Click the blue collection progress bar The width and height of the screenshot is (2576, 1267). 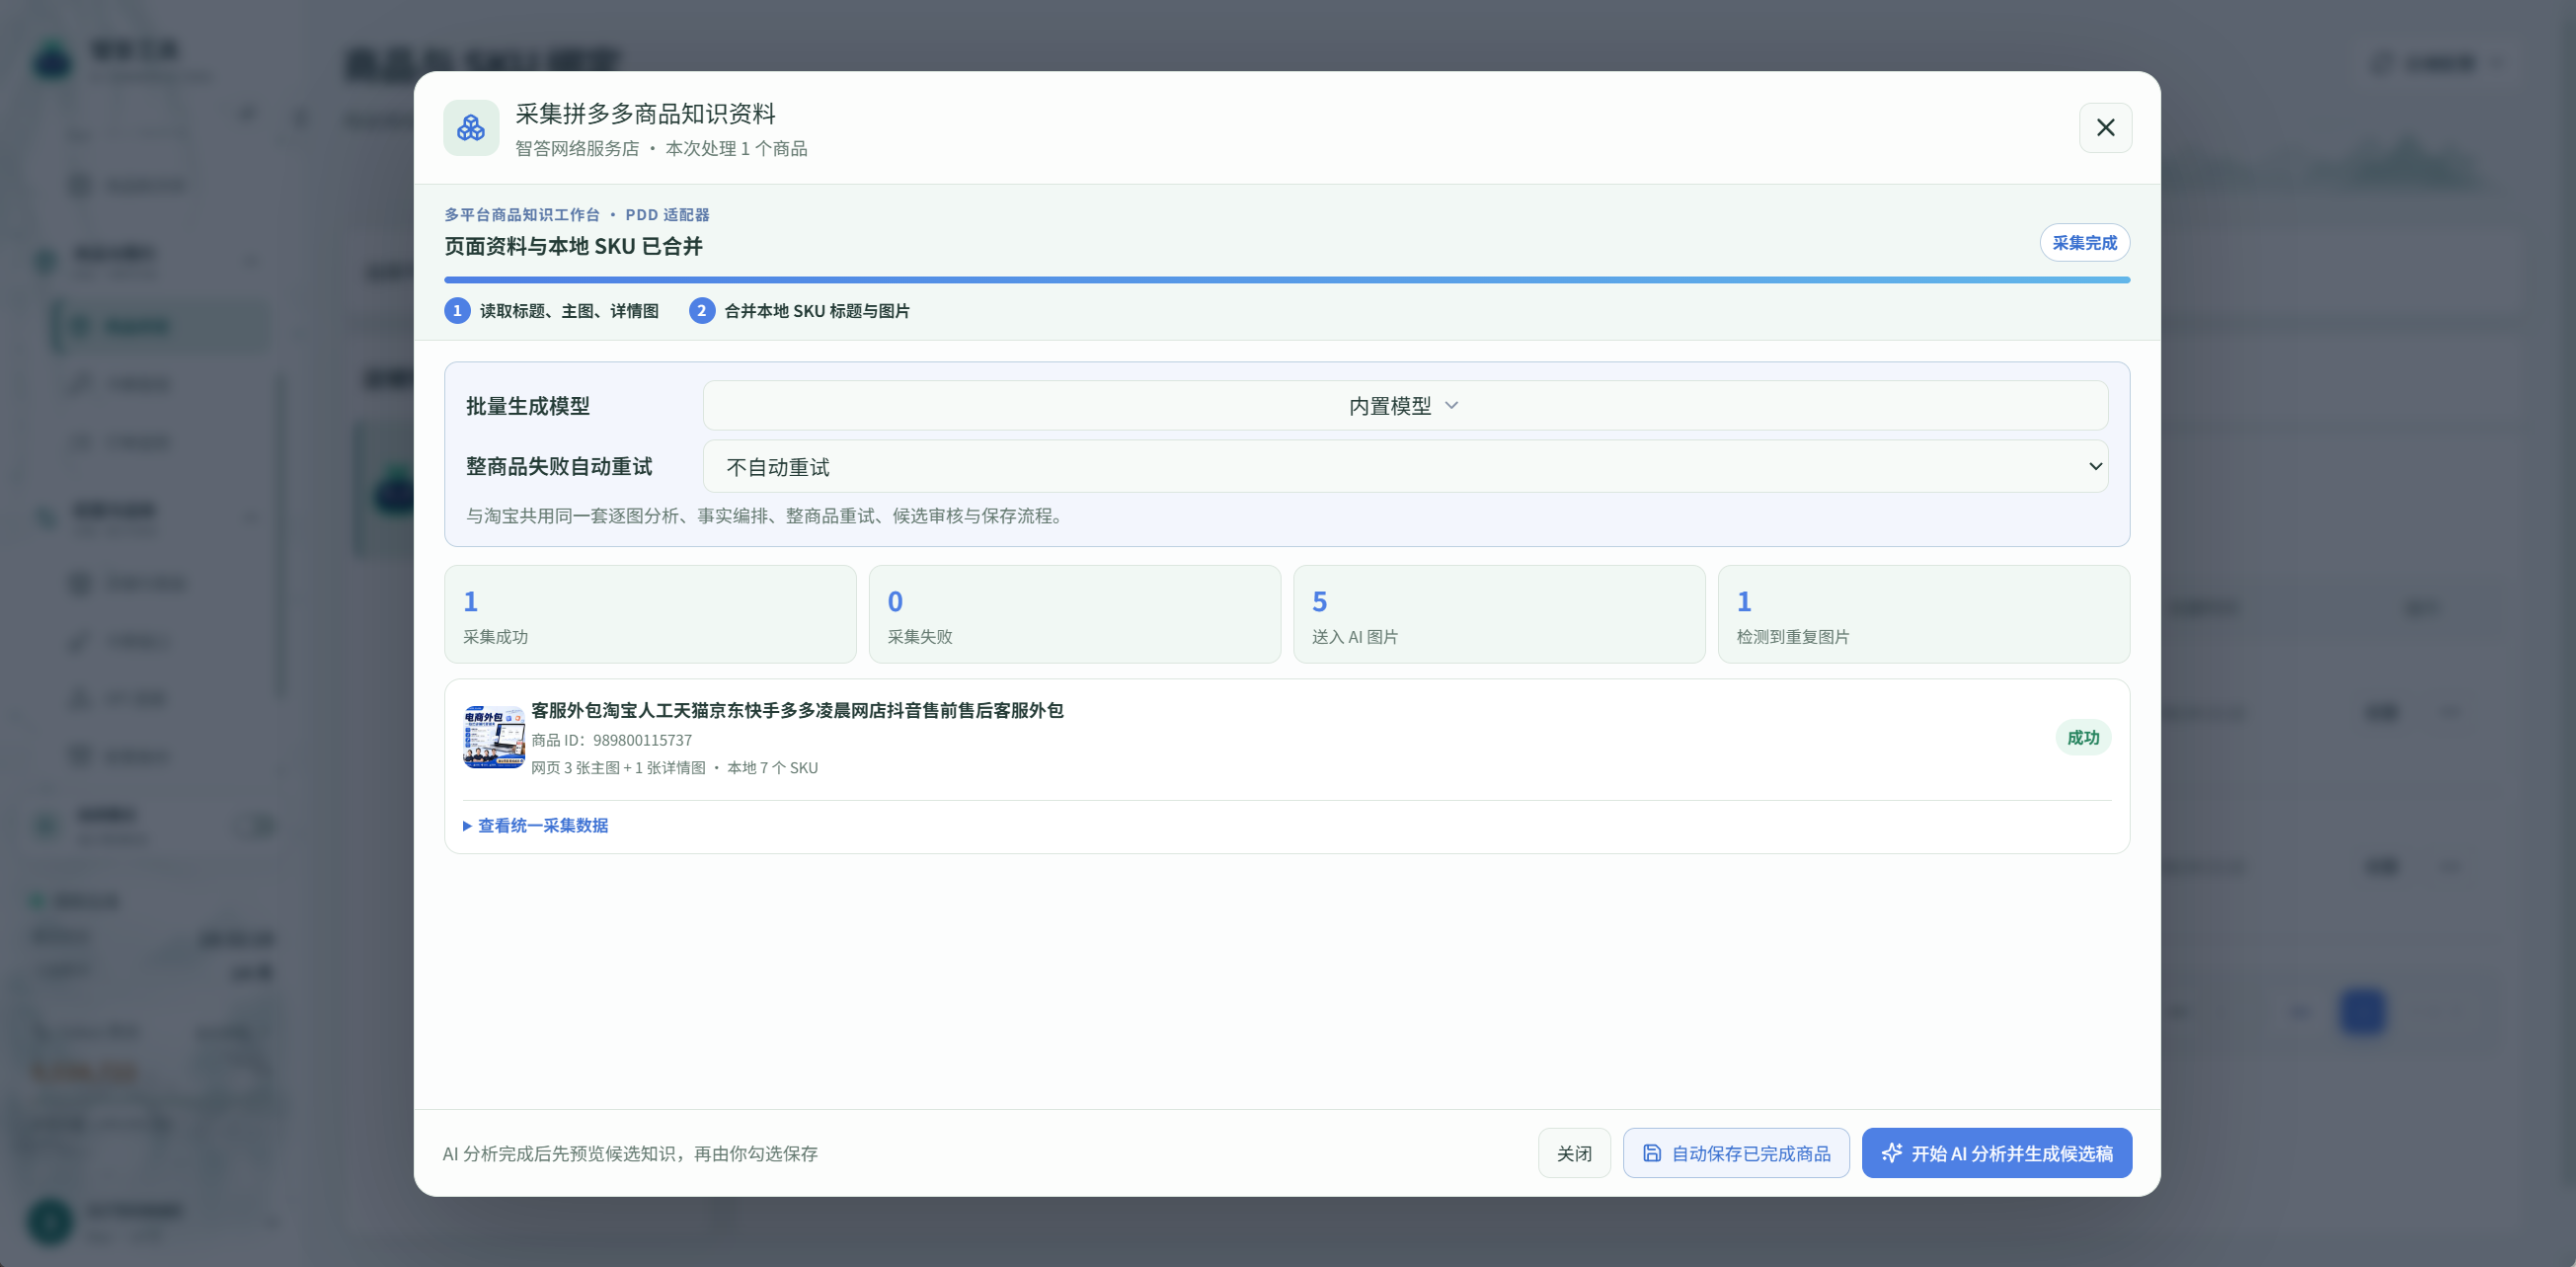(x=1287, y=280)
